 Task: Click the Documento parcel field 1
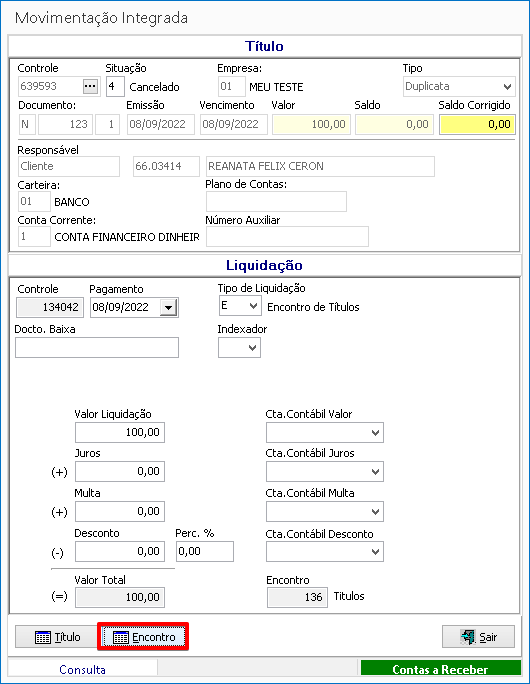[x=107, y=124]
